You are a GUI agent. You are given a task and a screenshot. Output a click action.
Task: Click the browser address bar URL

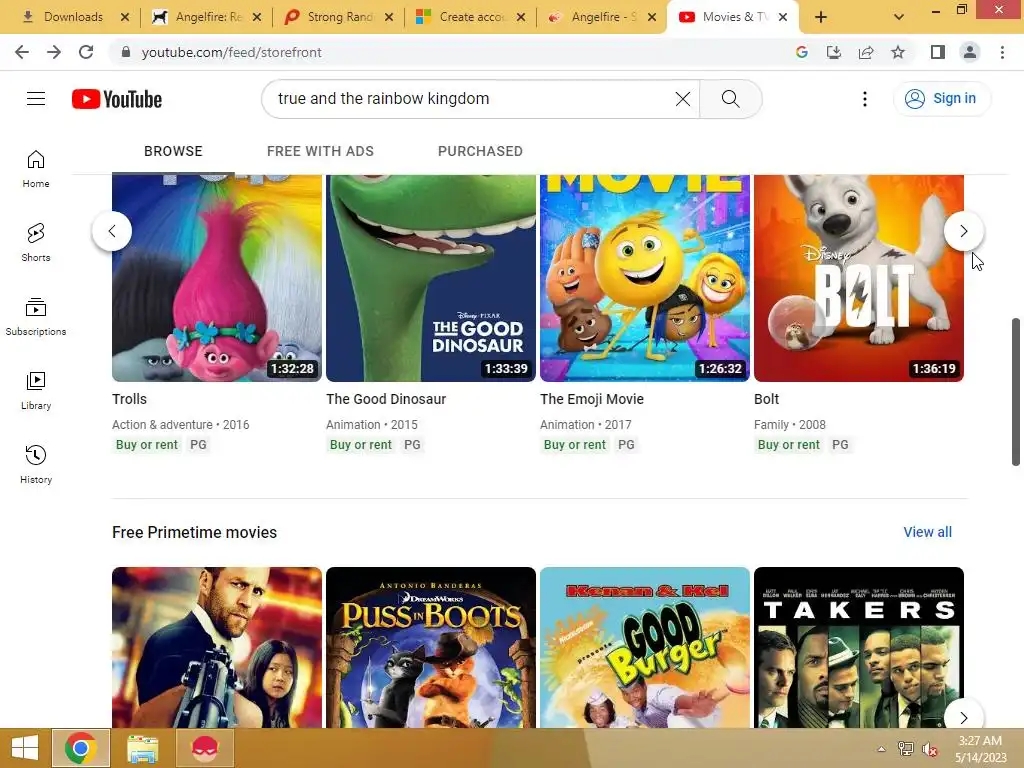[231, 52]
